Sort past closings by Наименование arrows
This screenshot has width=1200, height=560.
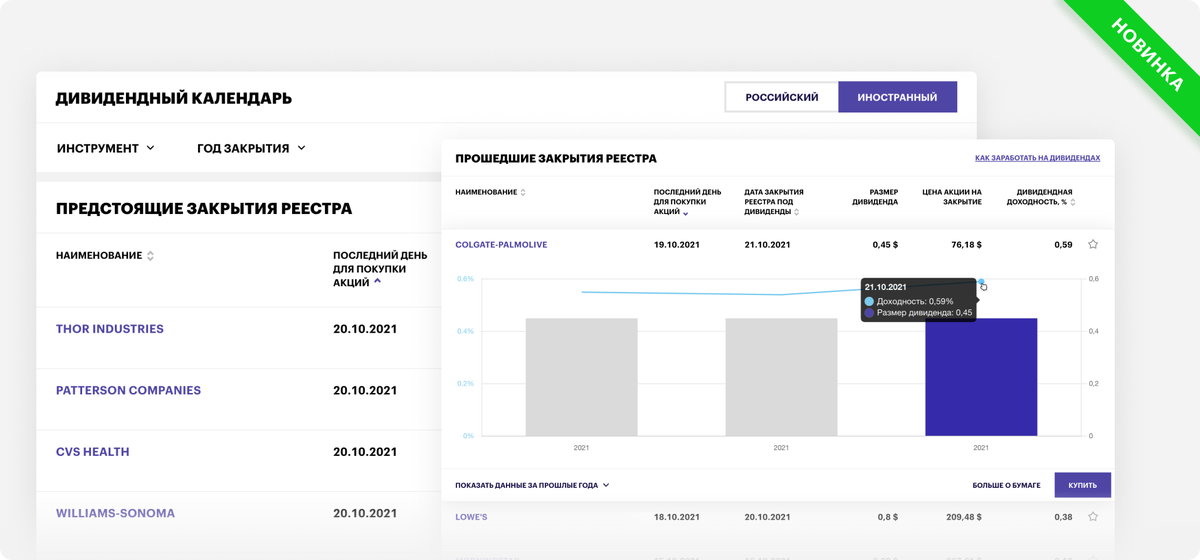click(x=523, y=192)
